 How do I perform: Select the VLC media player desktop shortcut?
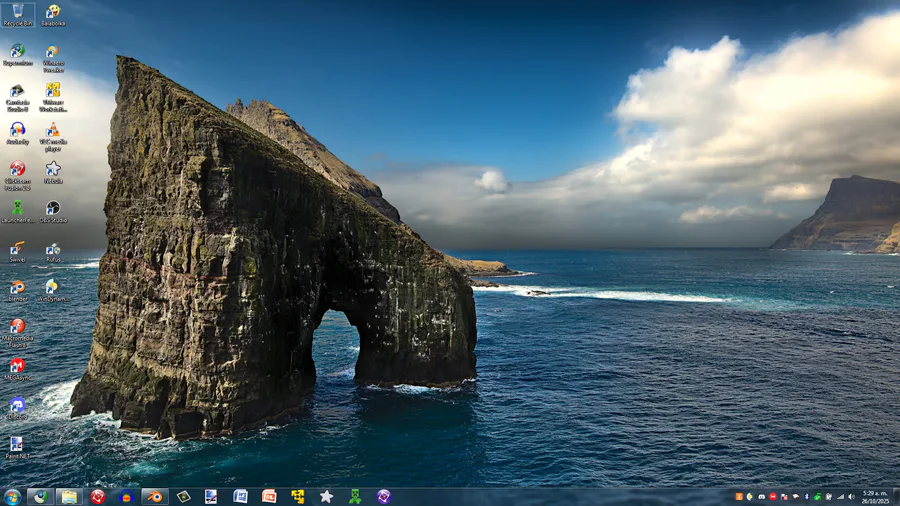(53, 137)
